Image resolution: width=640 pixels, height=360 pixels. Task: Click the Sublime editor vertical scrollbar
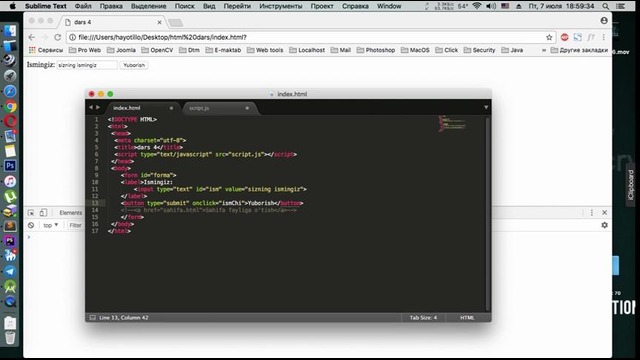pos(487,214)
